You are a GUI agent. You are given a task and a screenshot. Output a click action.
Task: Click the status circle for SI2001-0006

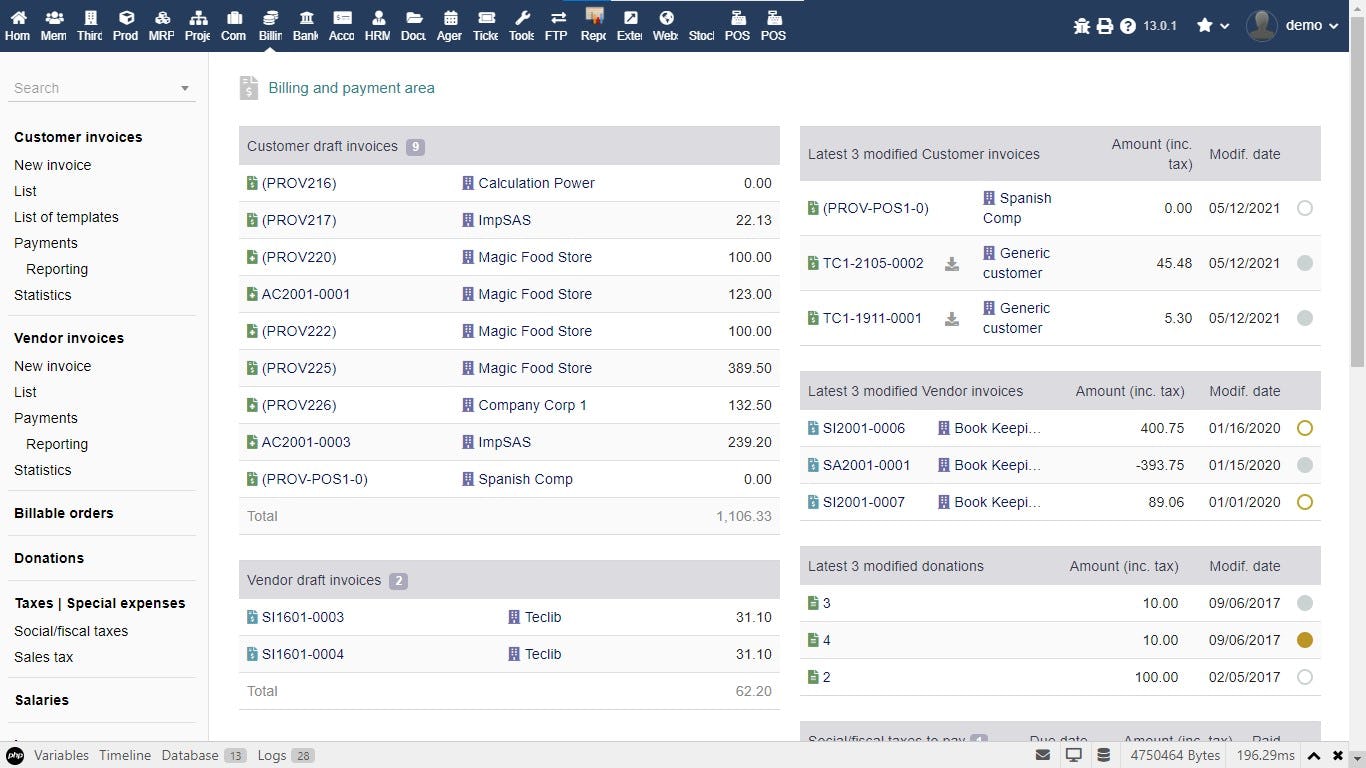(x=1304, y=428)
